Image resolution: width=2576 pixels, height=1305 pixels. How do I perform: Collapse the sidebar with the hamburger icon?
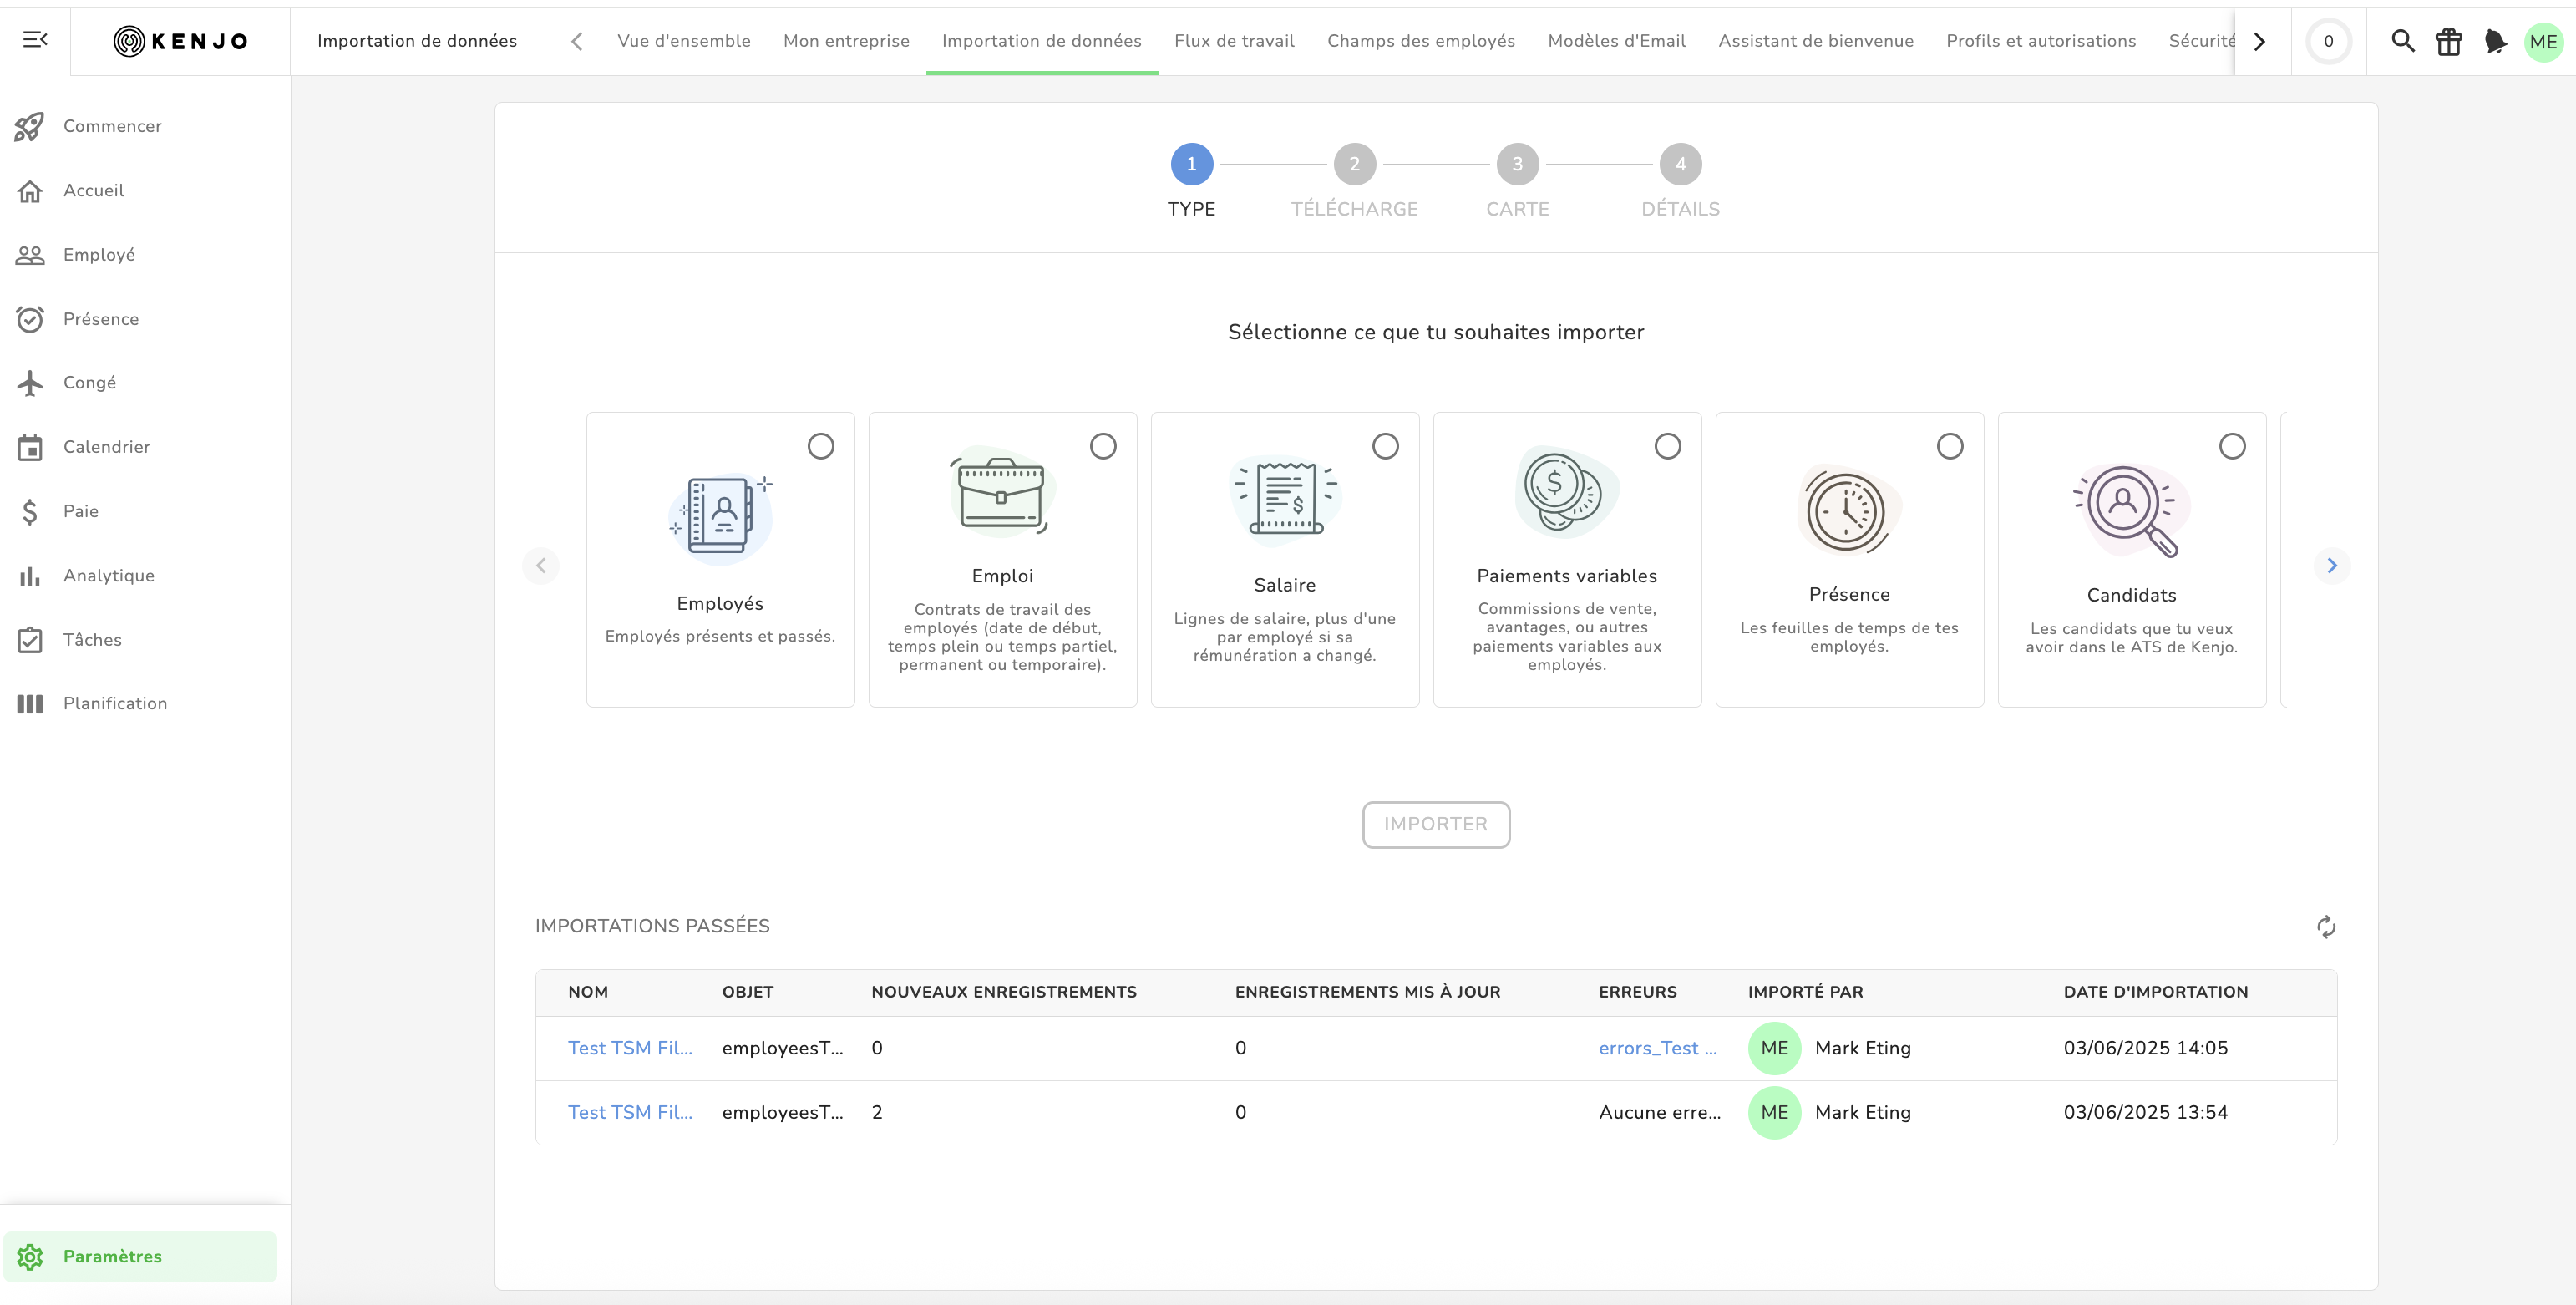tap(35, 40)
